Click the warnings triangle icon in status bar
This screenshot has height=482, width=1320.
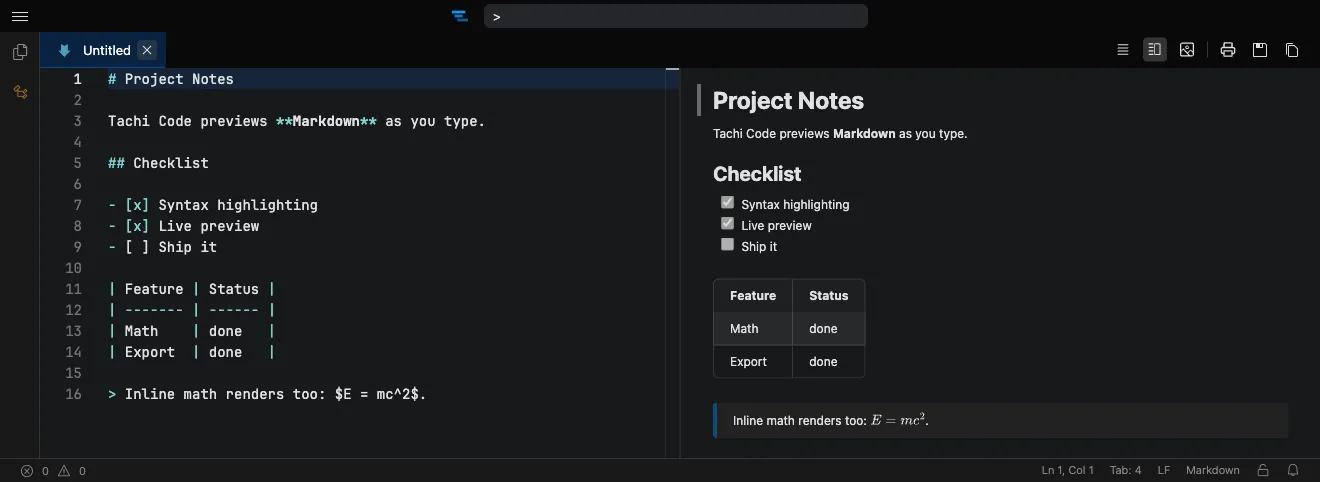pyautogui.click(x=64, y=470)
